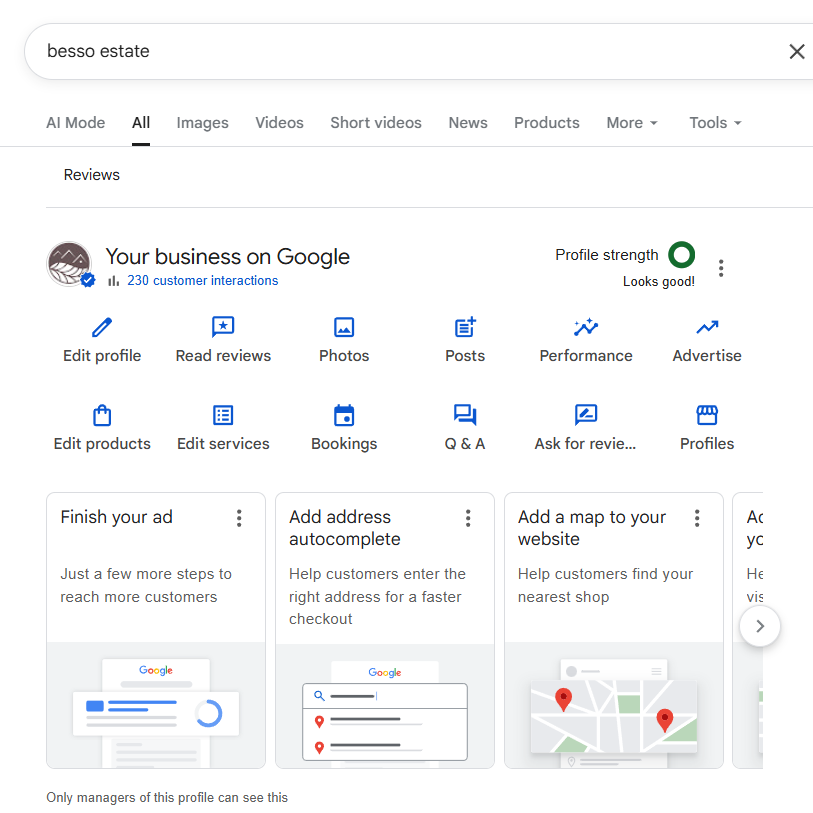Viewport: 813px width, 813px height.
Task: Open the Videos tab
Action: pos(279,123)
